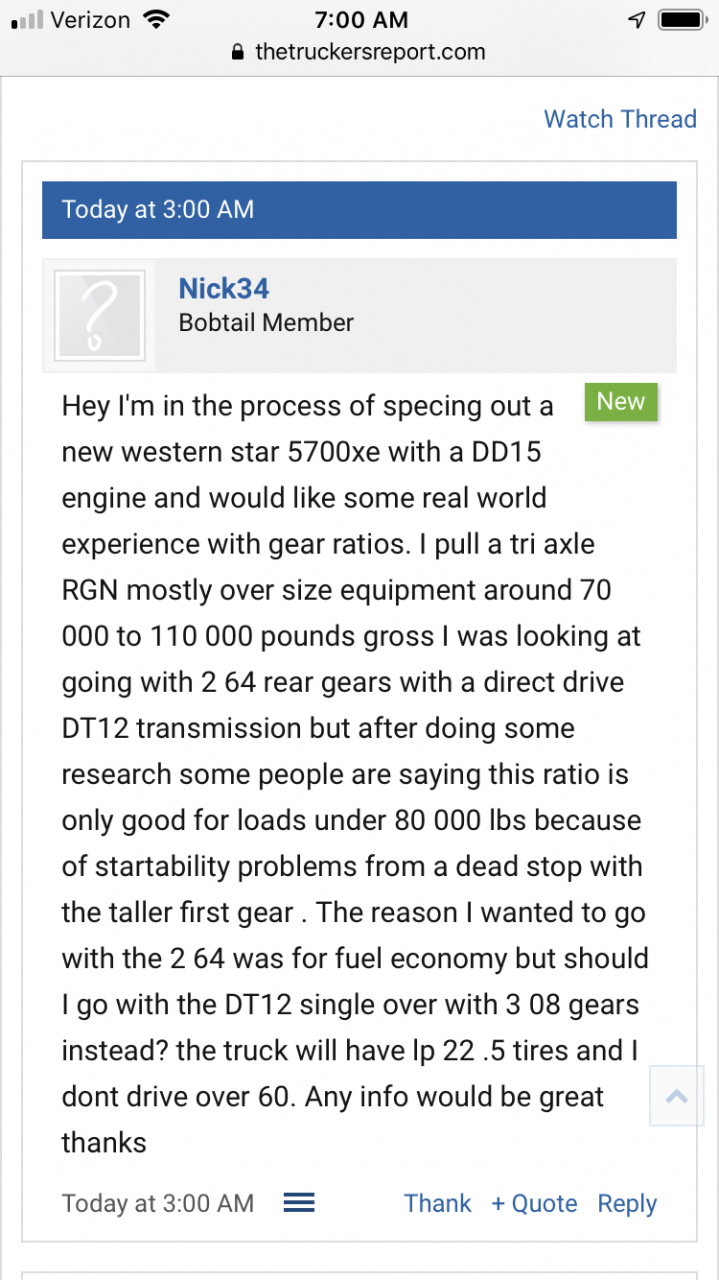Open the post timestamp permalink at bottom
Image resolution: width=719 pixels, height=1280 pixels.
pos(157,1203)
